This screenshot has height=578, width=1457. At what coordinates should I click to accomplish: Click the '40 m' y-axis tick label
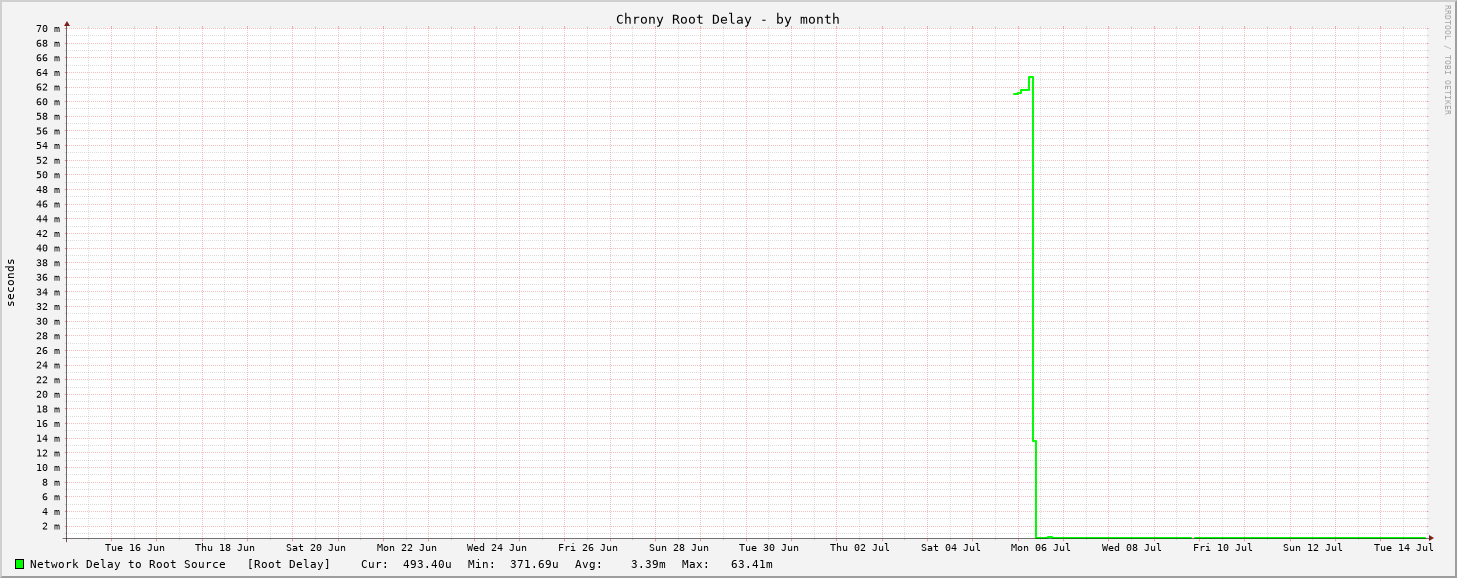48,248
